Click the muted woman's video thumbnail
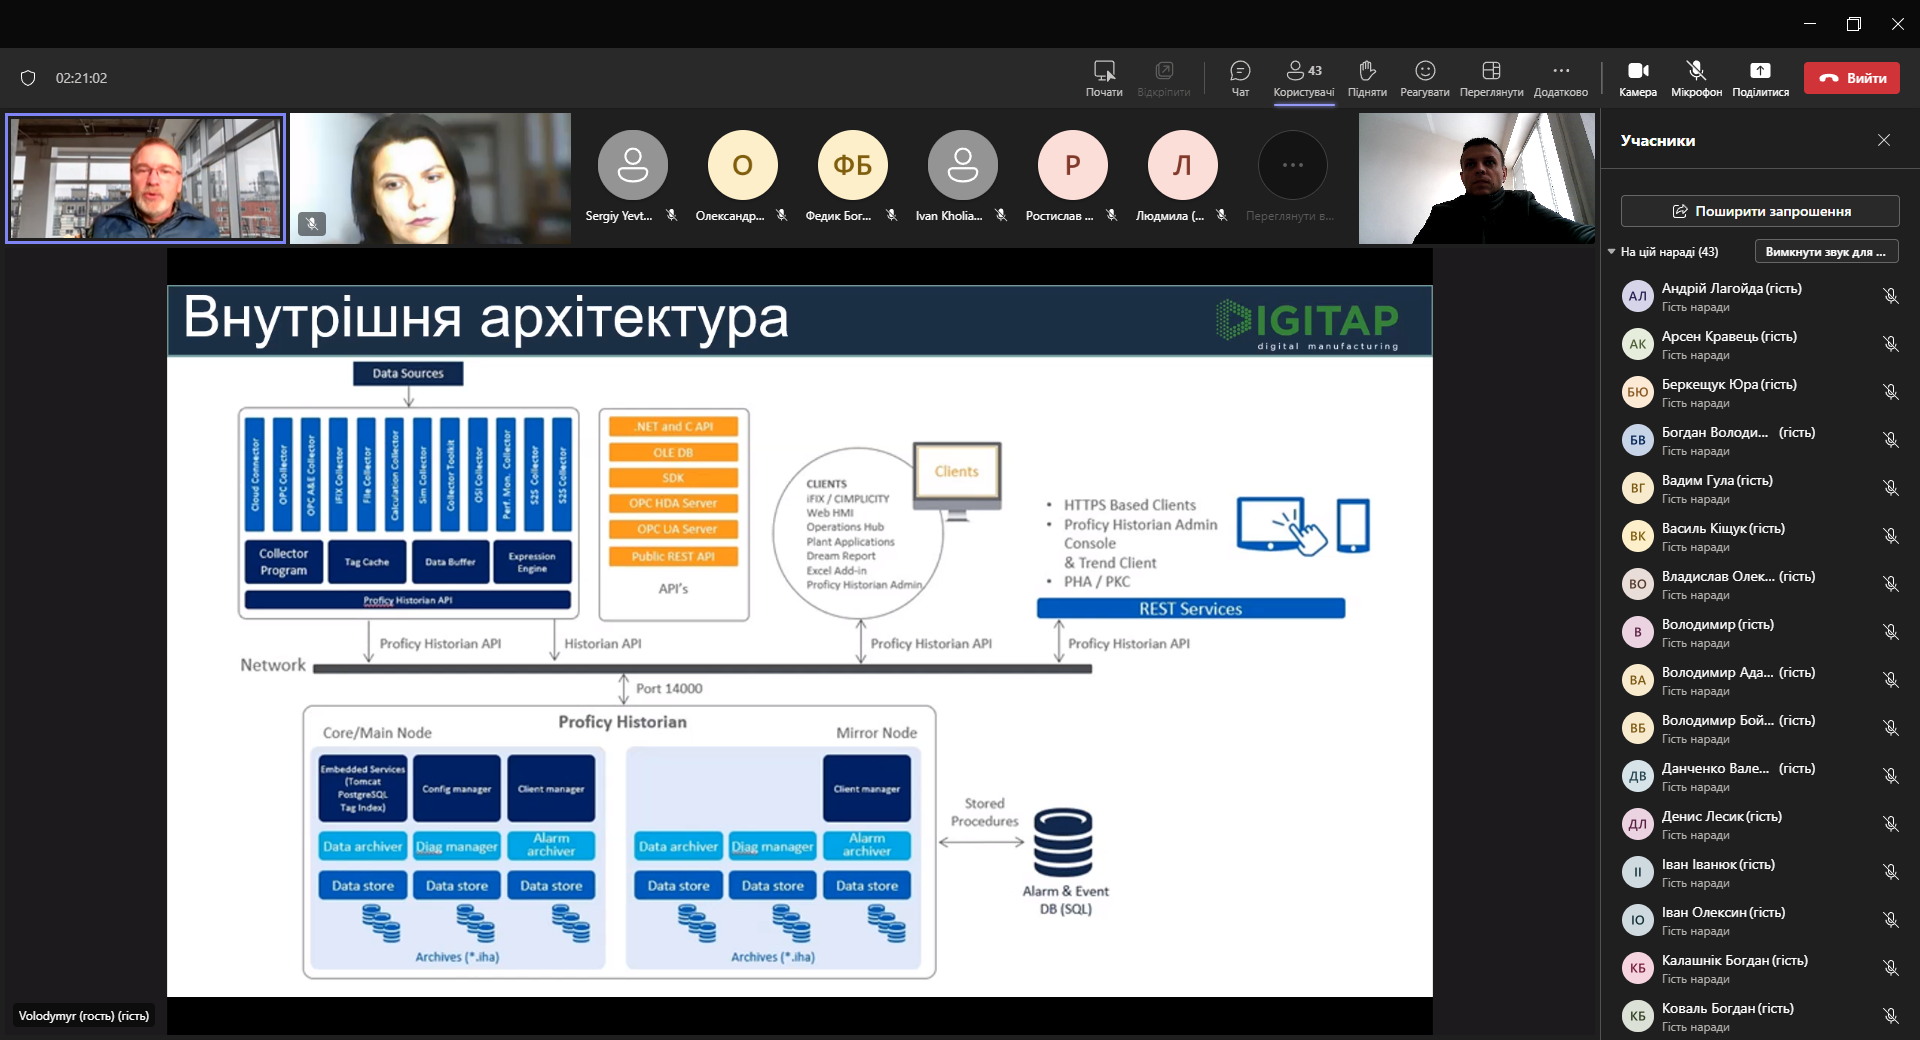The height and width of the screenshot is (1040, 1920). pyautogui.click(x=431, y=178)
